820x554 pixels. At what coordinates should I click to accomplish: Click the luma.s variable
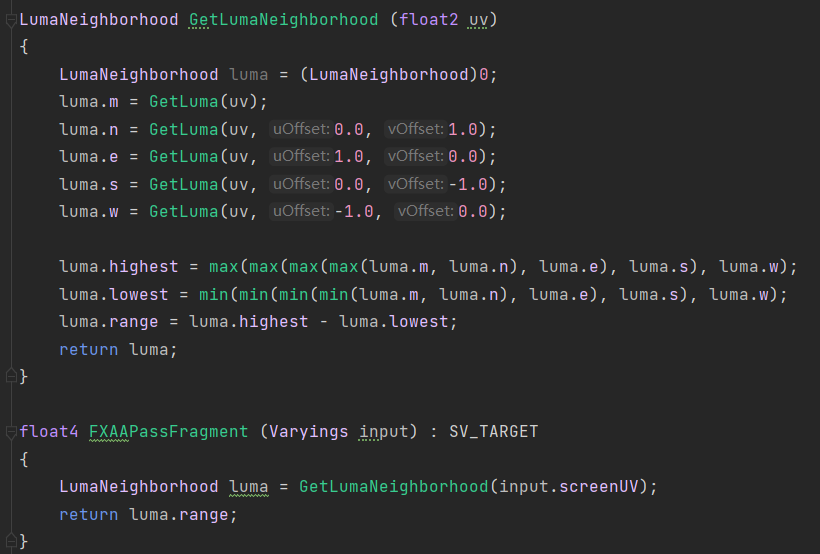(x=88, y=184)
